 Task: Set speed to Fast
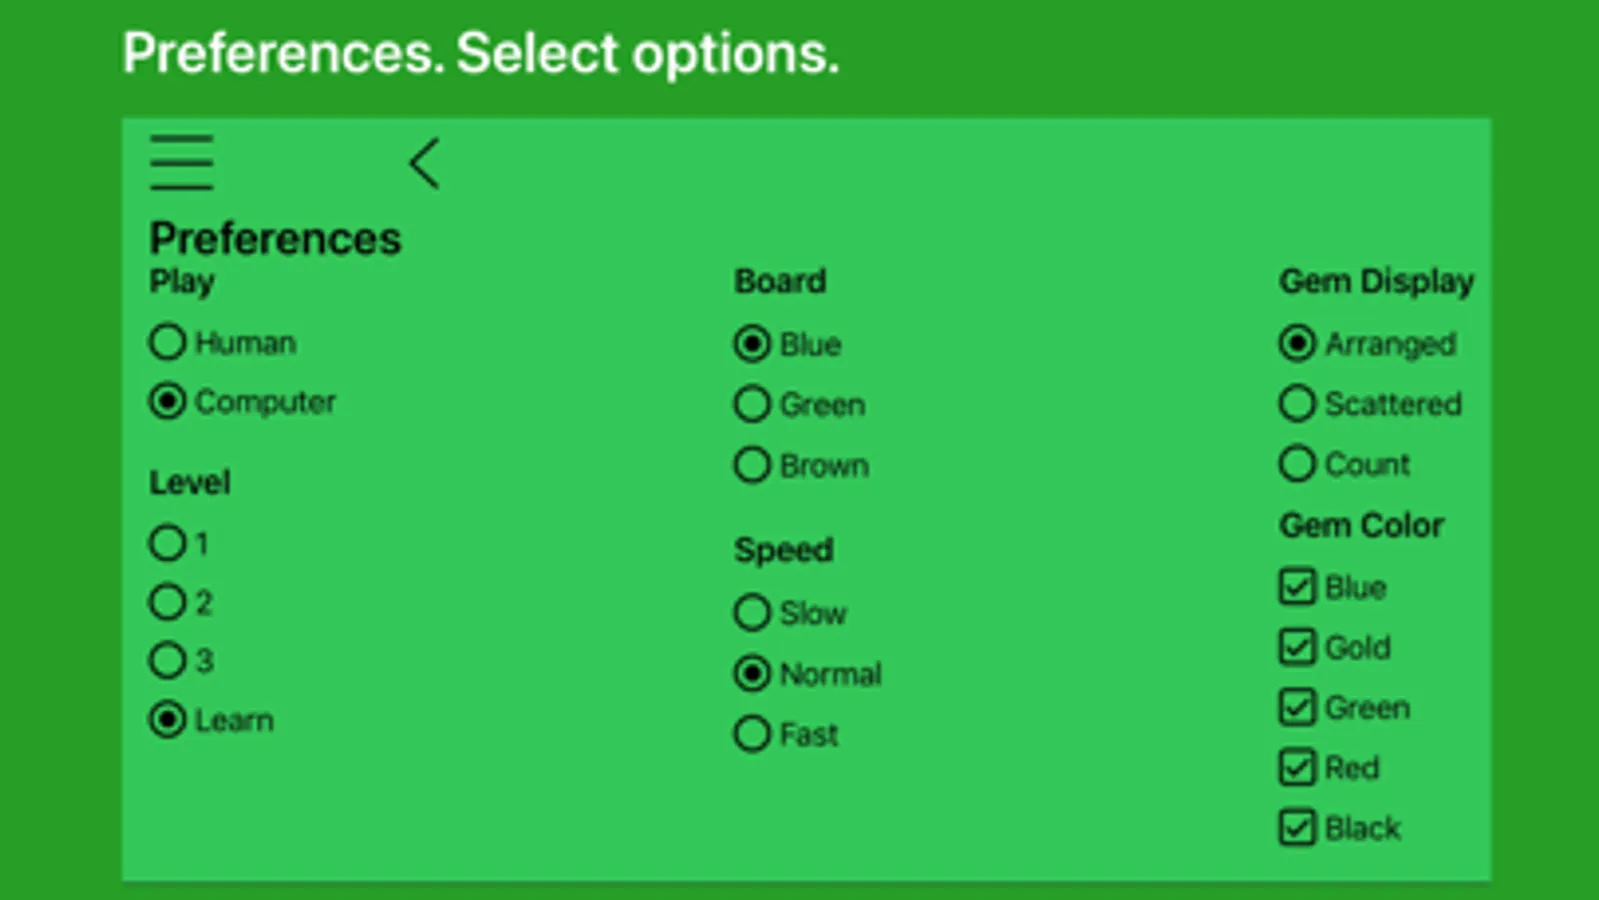pos(752,734)
